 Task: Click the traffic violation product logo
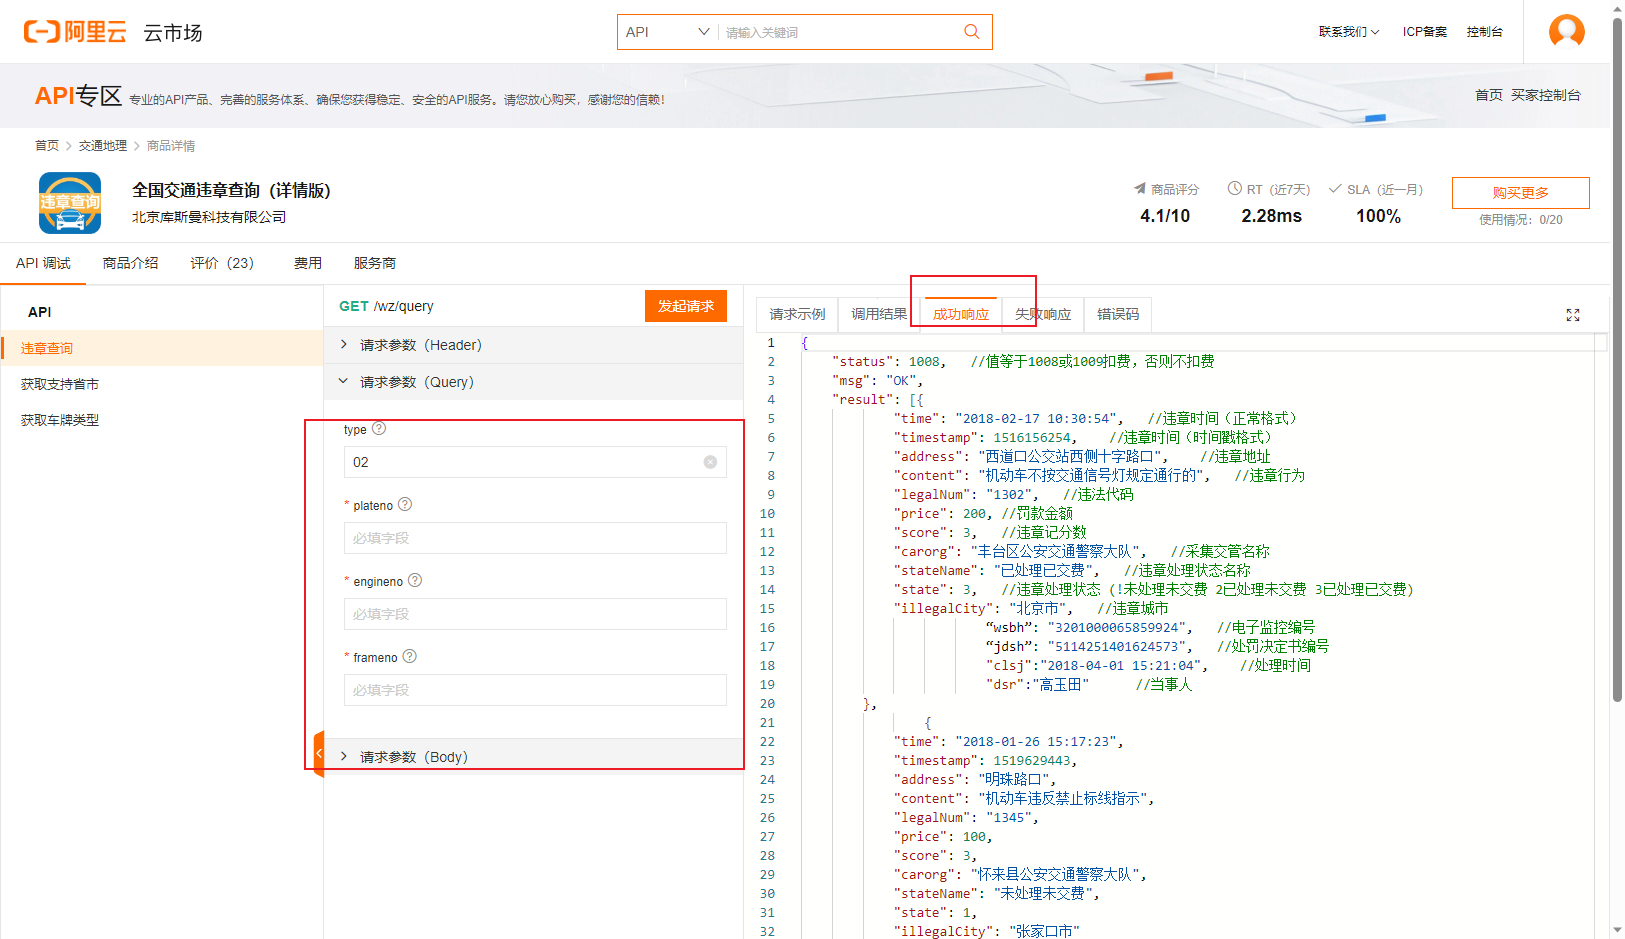(70, 203)
